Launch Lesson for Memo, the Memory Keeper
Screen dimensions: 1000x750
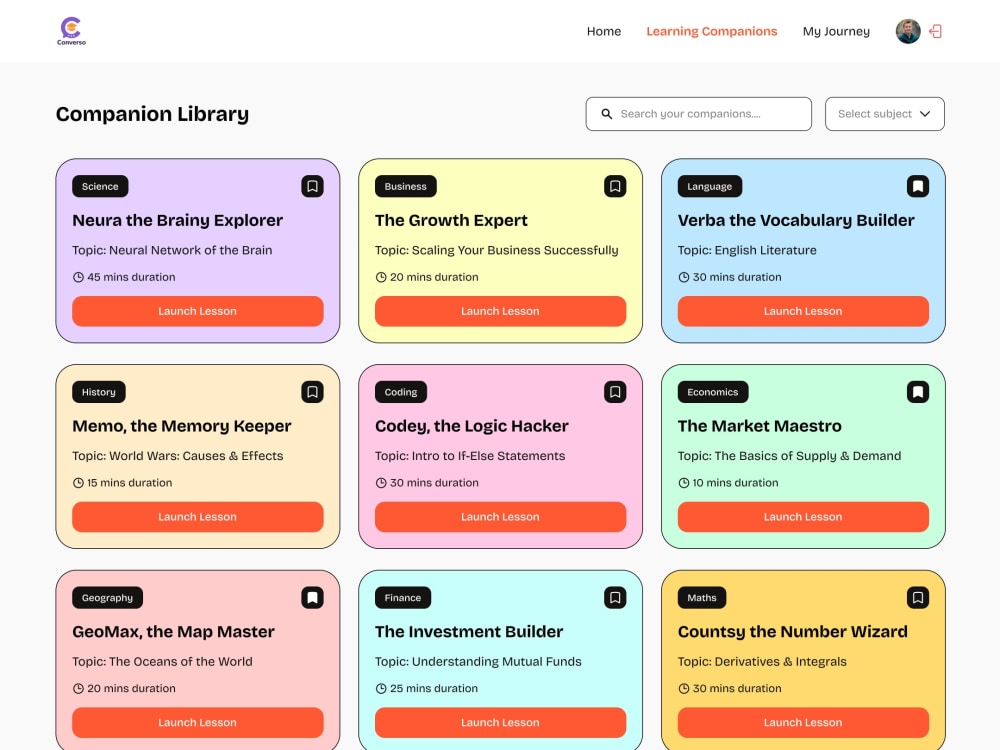click(x=198, y=517)
